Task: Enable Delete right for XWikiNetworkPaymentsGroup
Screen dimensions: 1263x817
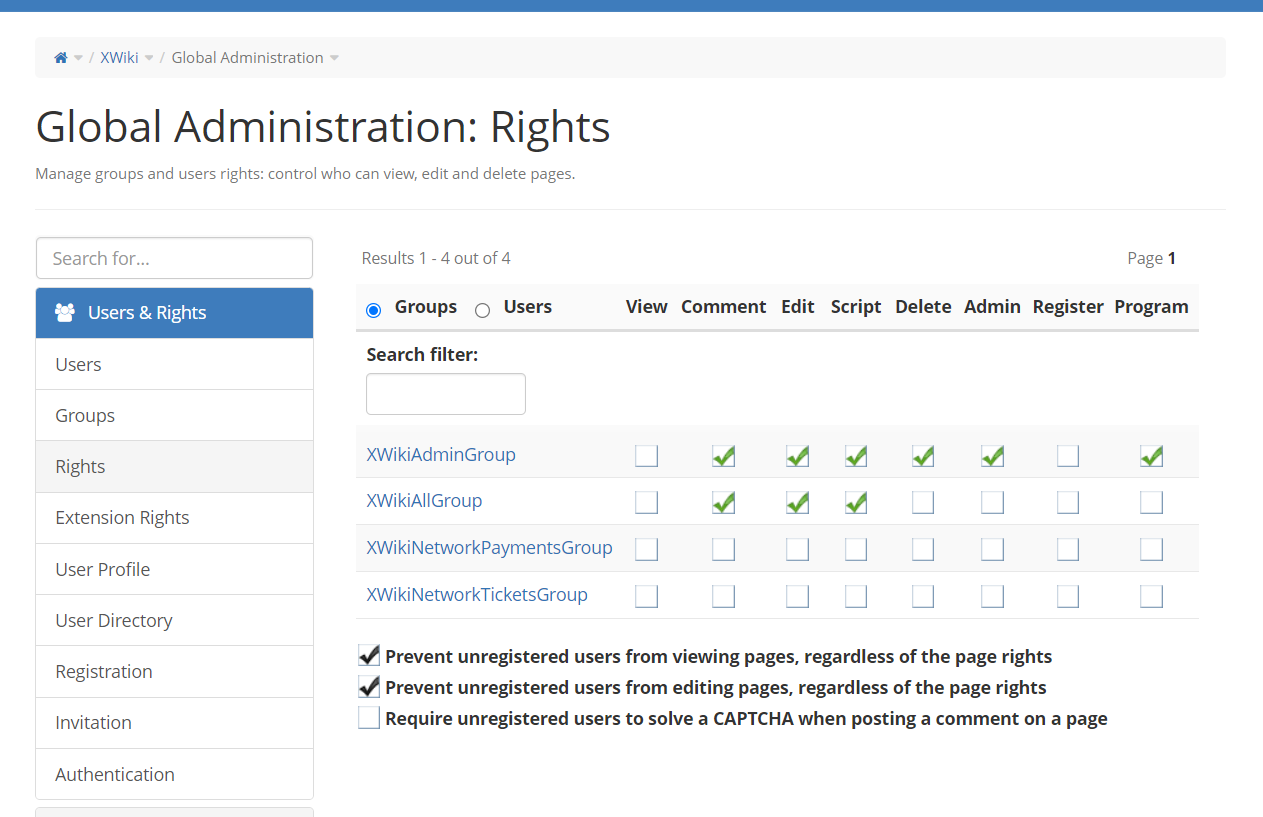Action: click(x=923, y=549)
